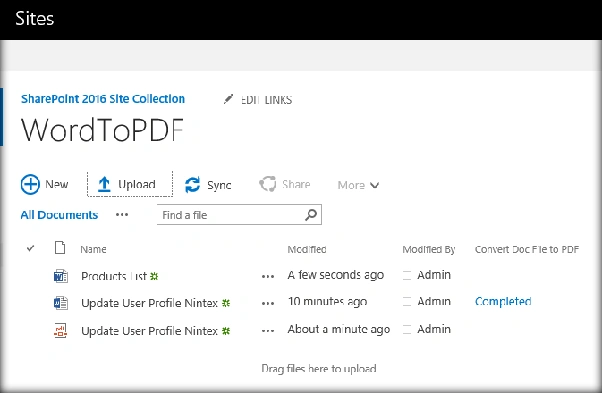Viewport: 602px width, 394px height.
Task: Click the search magnifier in Find a file
Action: click(311, 215)
